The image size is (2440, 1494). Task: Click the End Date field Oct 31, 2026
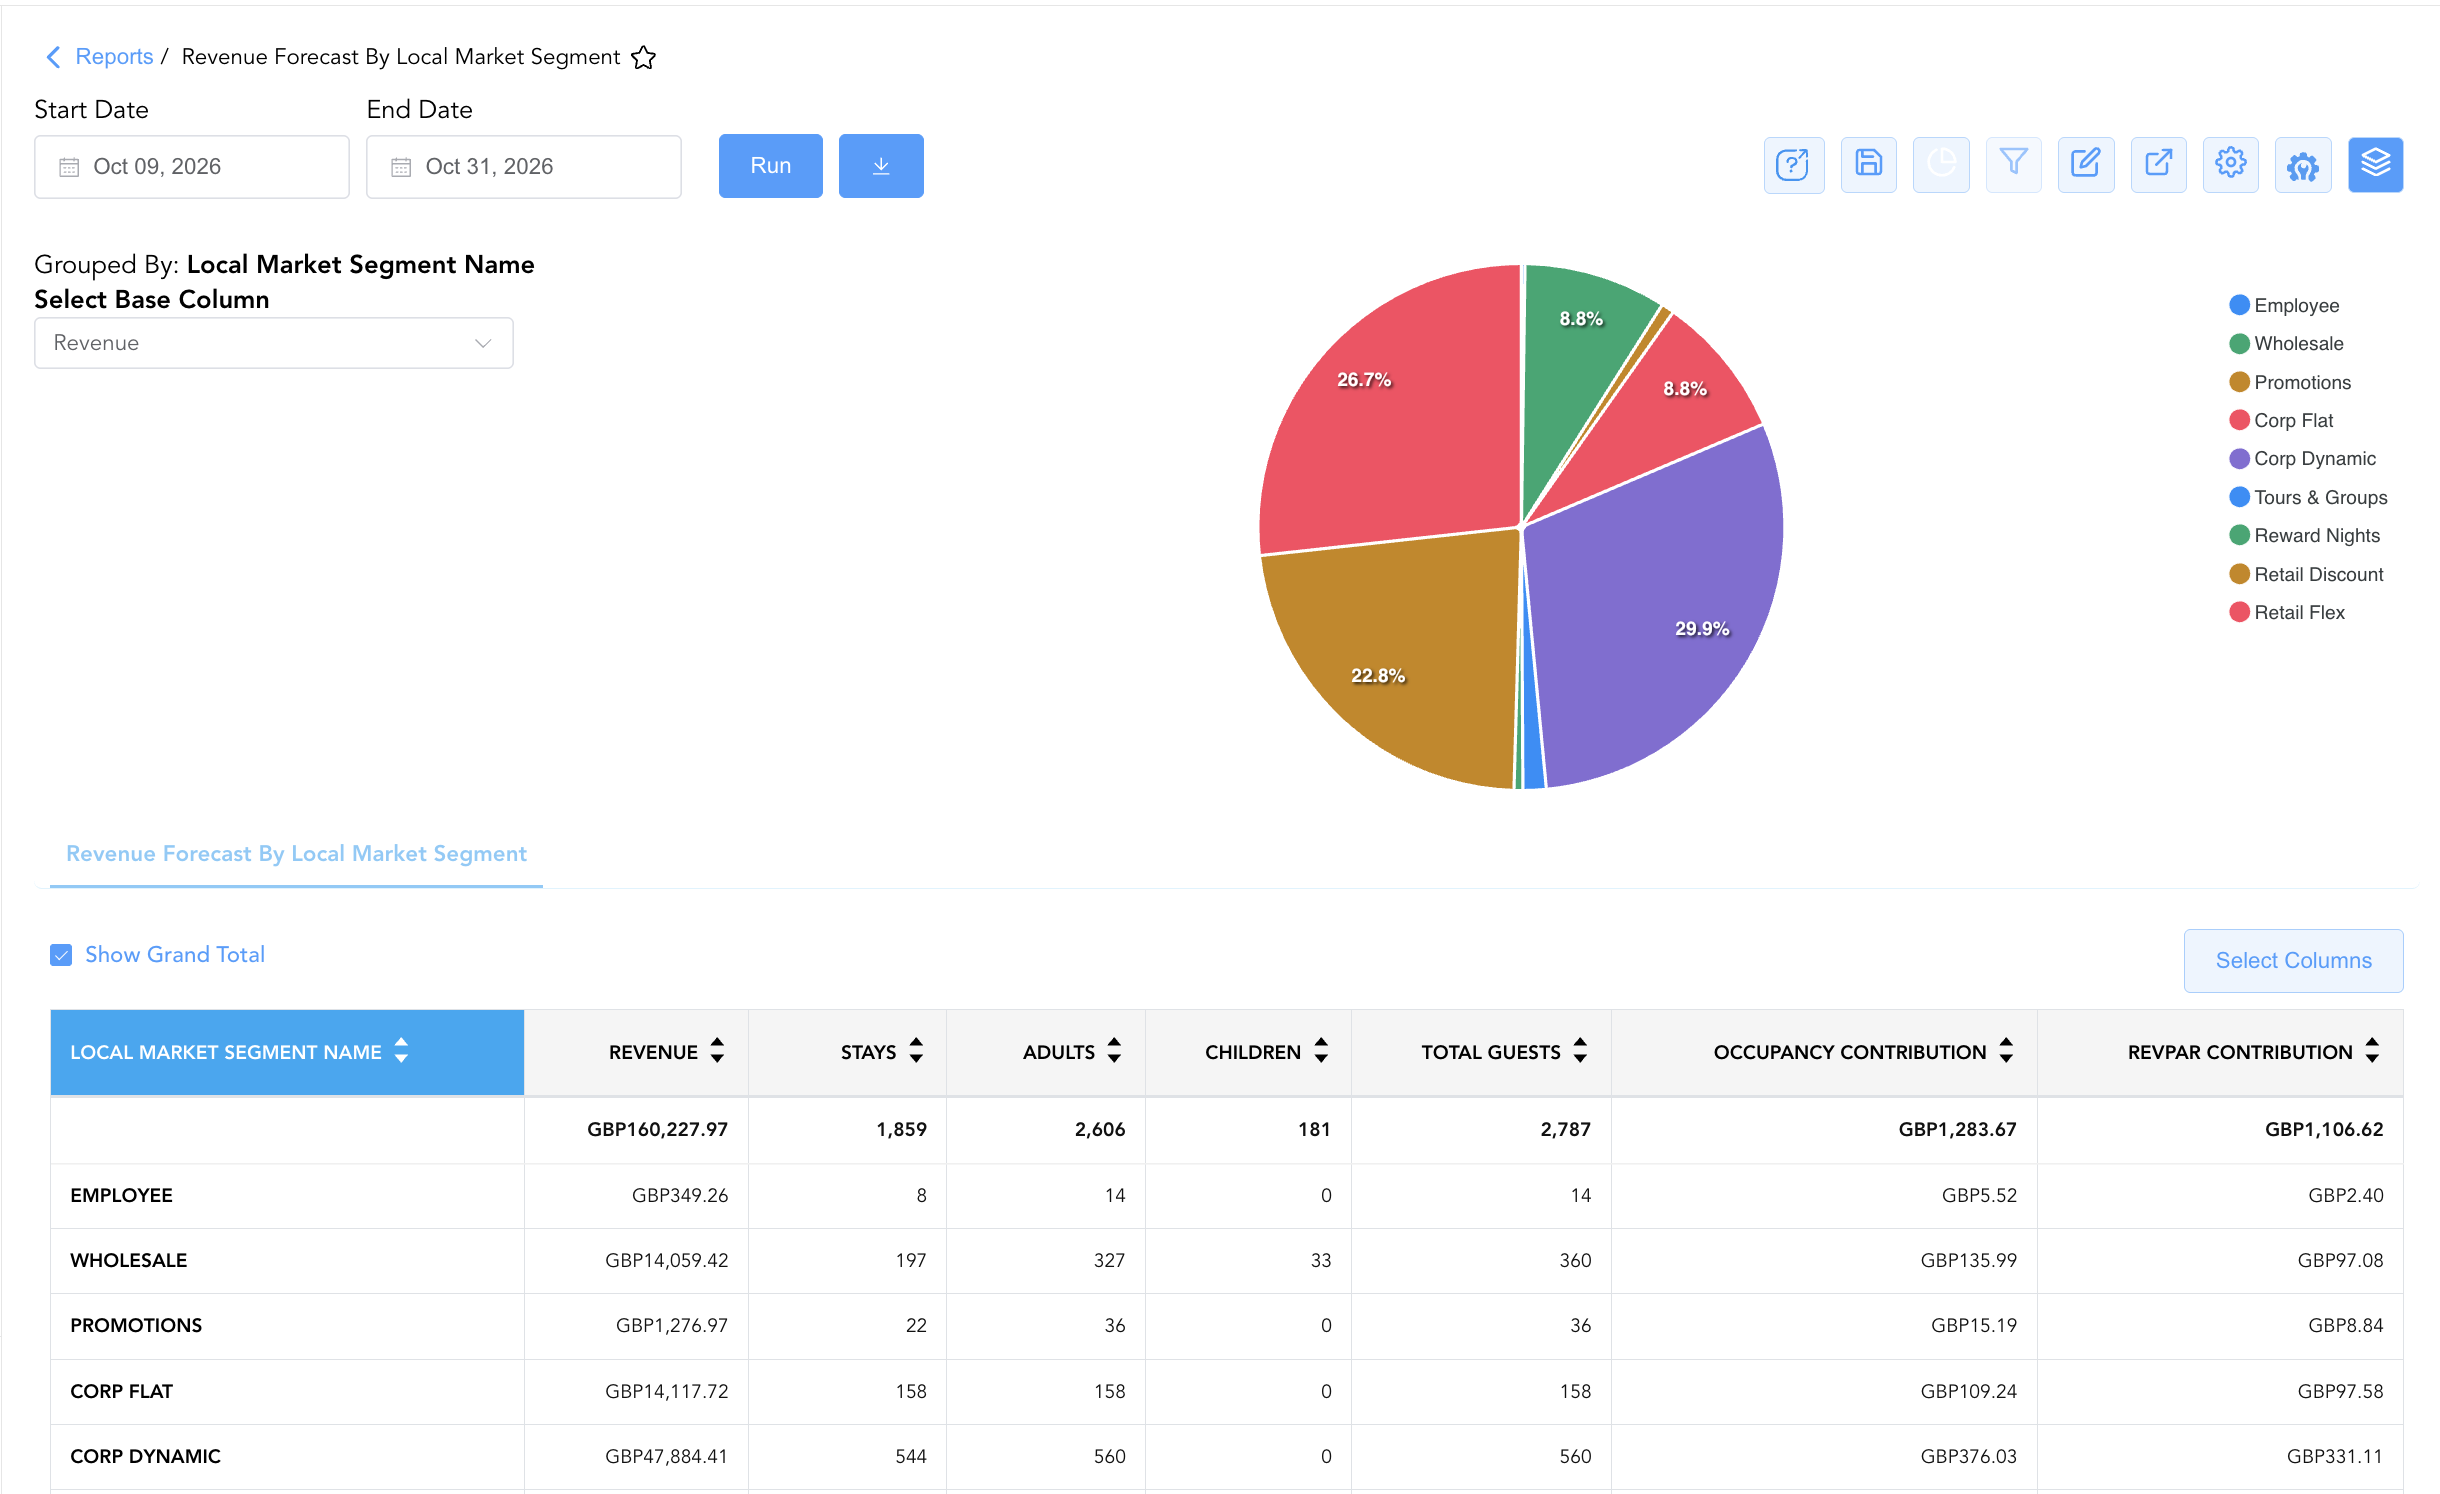tap(524, 167)
